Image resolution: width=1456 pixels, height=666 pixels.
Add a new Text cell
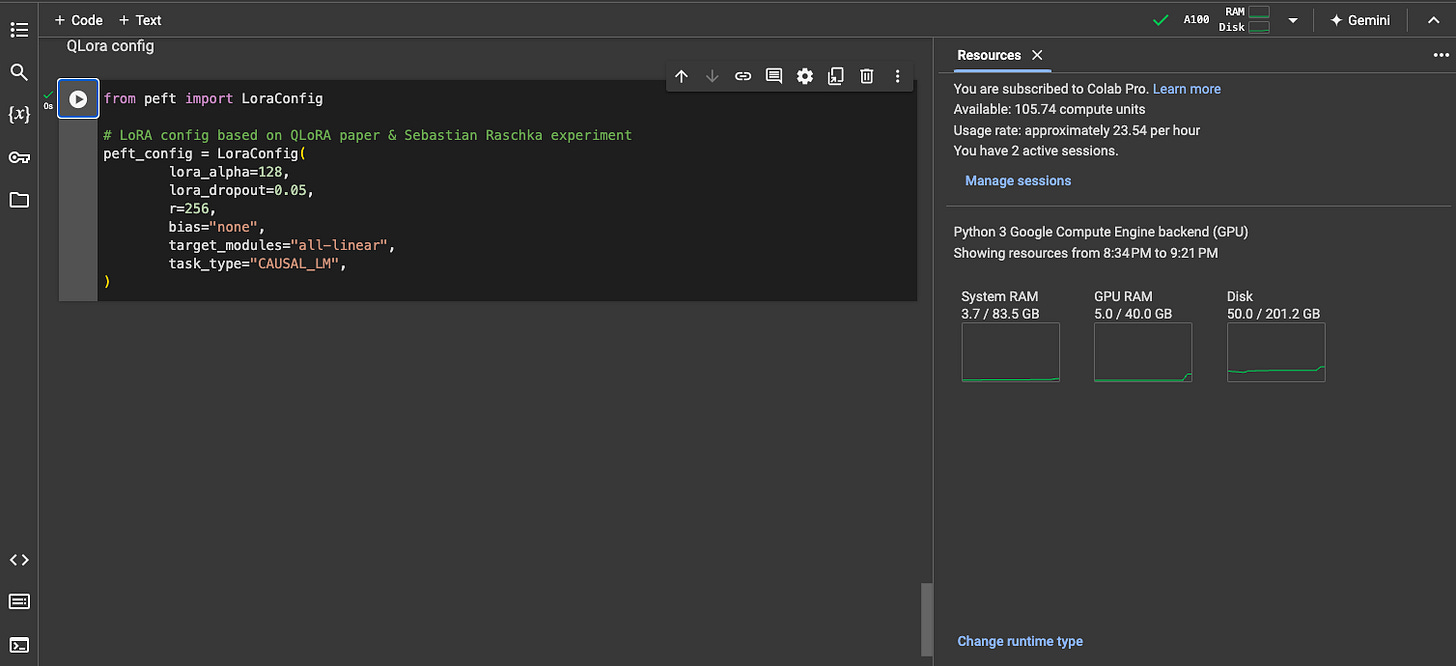click(x=139, y=20)
